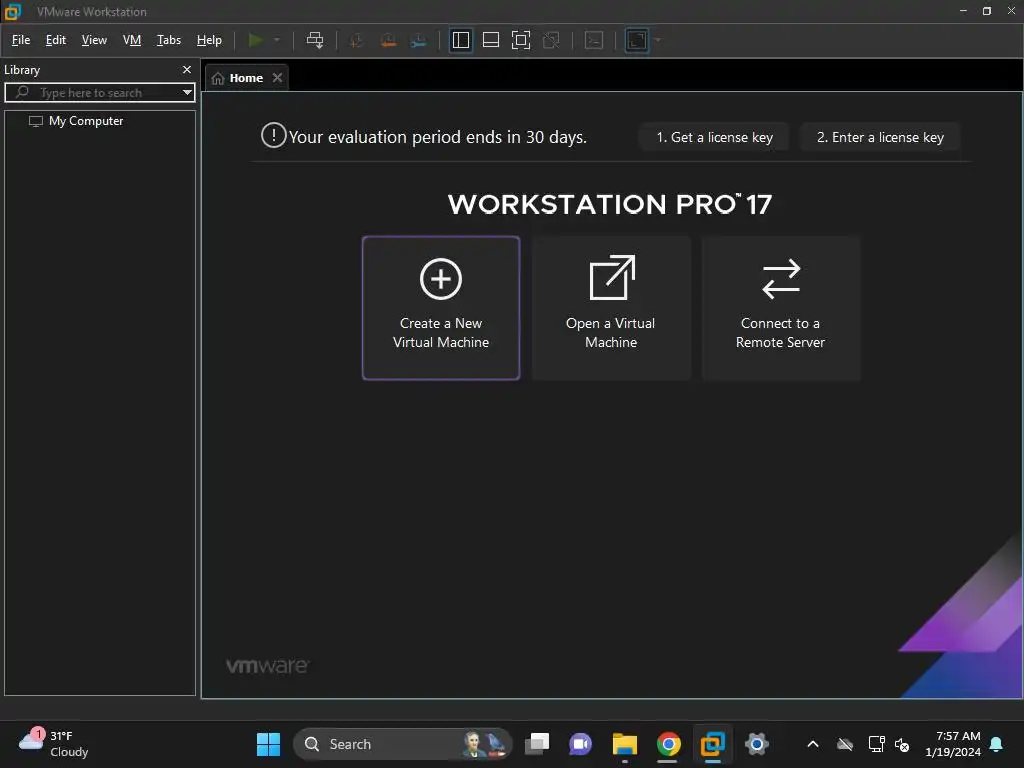Viewport: 1024px width, 768px height.
Task: Click Open a Virtual Machine tile
Action: (x=611, y=308)
